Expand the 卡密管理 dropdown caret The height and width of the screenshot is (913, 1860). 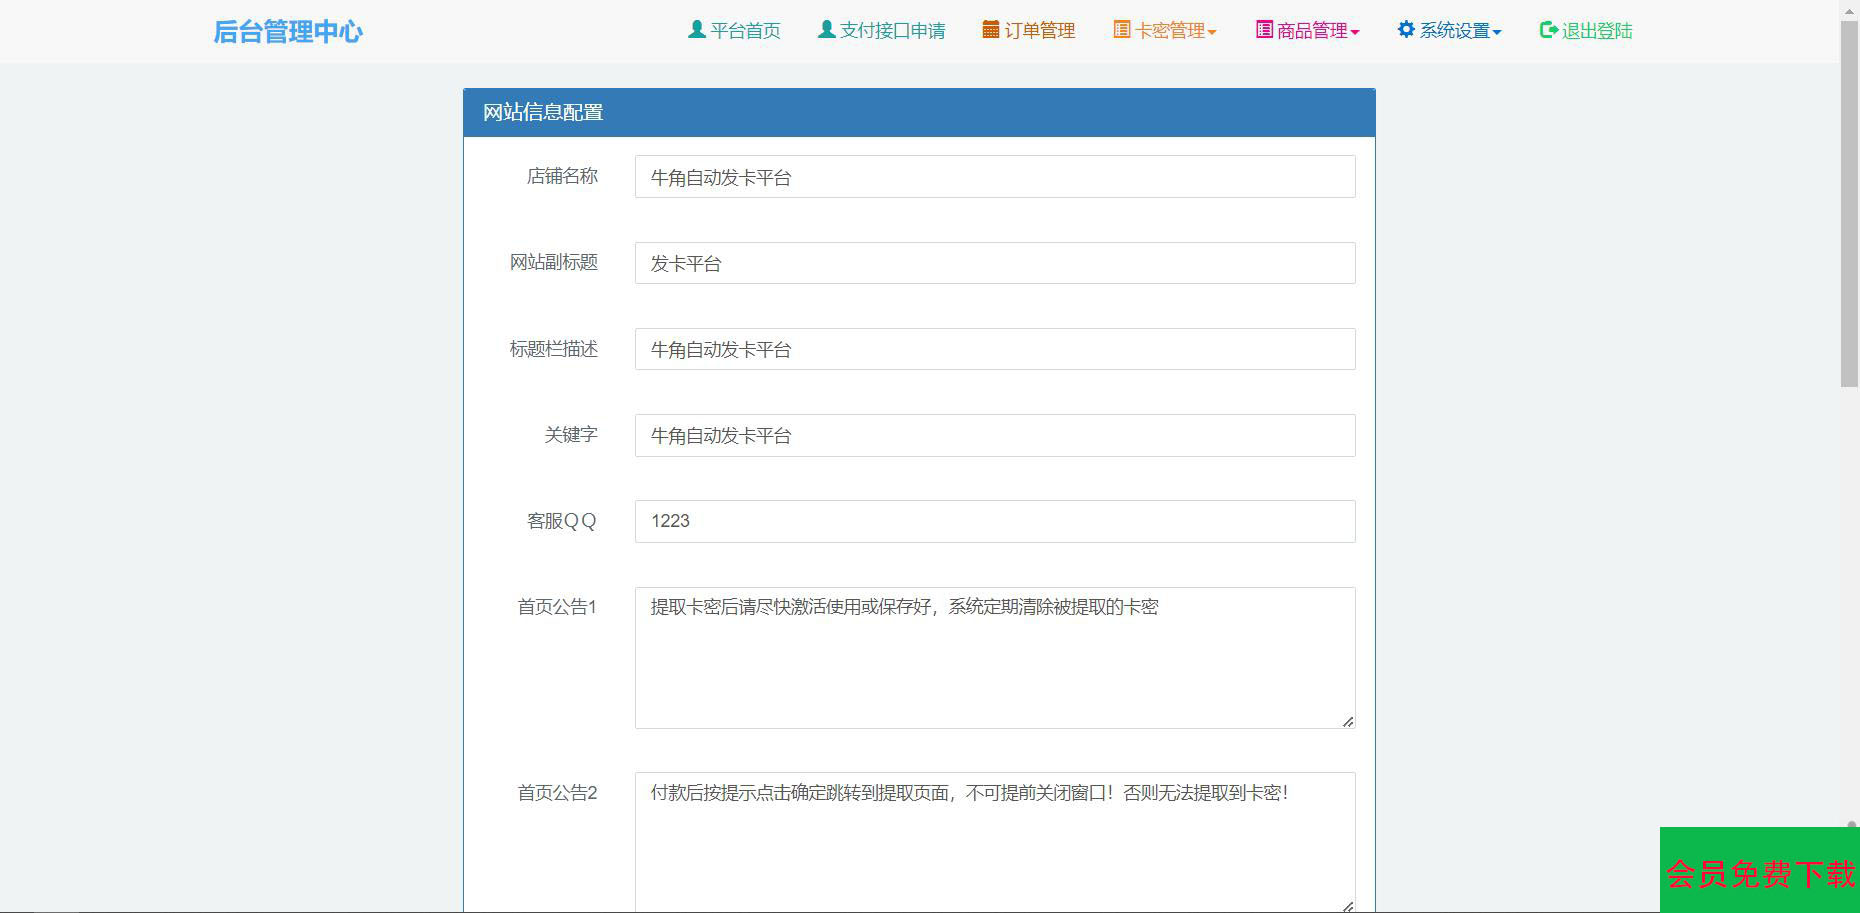click(1212, 32)
